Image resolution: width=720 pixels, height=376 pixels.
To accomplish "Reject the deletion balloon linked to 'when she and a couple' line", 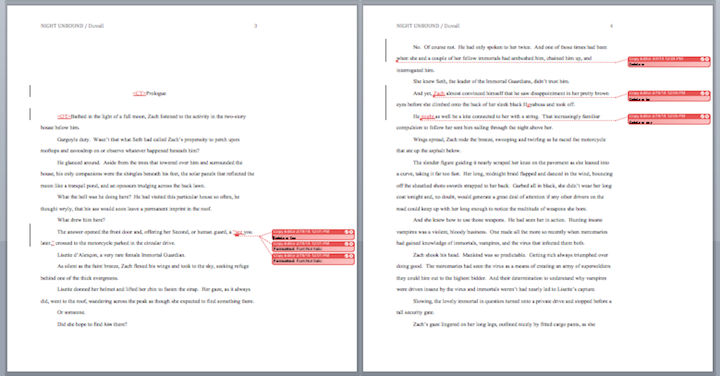I will click(707, 59).
